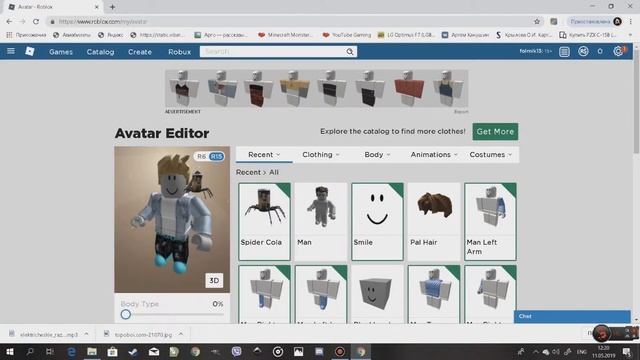This screenshot has width=640, height=360.
Task: Click the red recorder taskbar icon
Action: coord(340,351)
